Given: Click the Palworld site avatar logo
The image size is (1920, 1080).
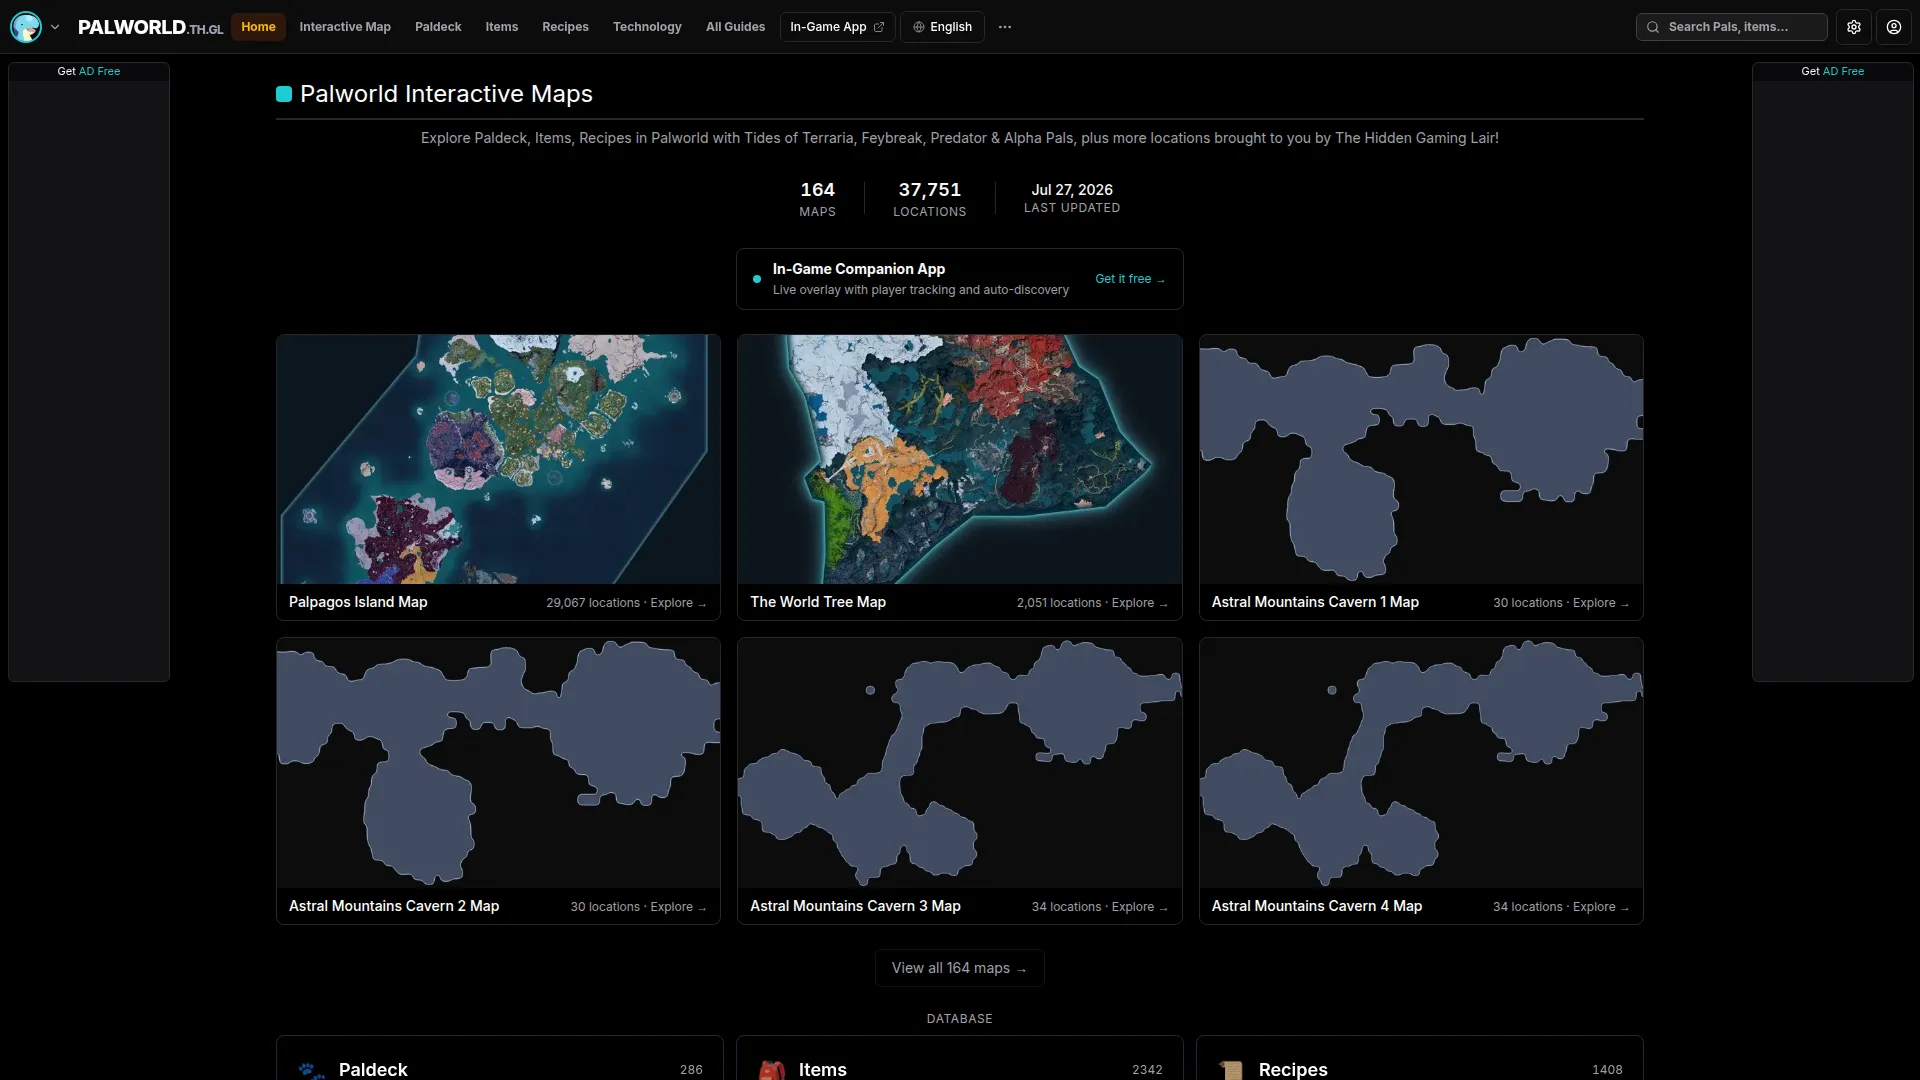Looking at the screenshot, I should 26,27.
